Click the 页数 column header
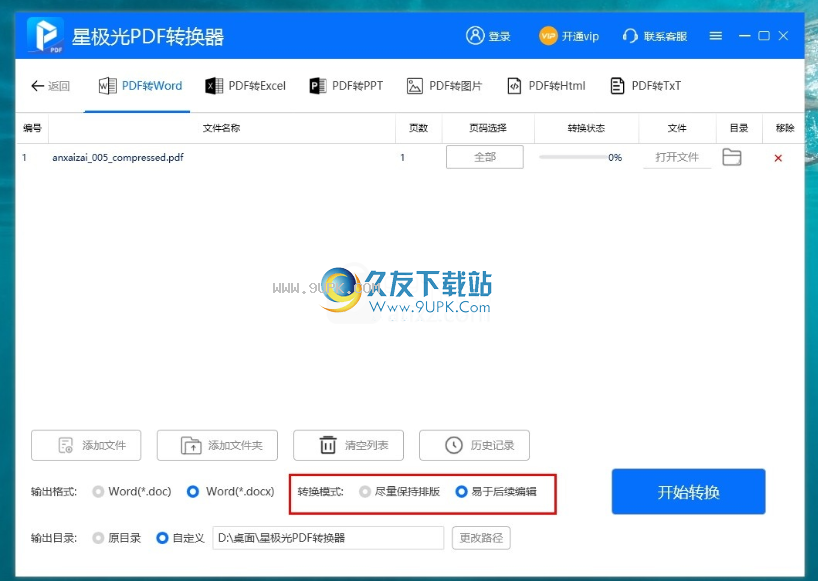Image resolution: width=818 pixels, height=581 pixels. 418,128
